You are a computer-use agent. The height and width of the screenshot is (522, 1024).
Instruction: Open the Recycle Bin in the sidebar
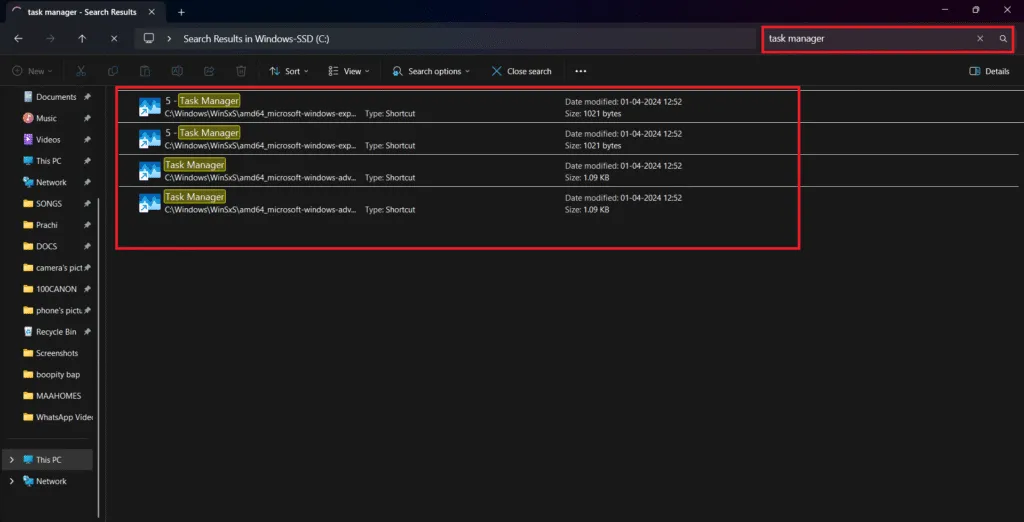point(56,332)
